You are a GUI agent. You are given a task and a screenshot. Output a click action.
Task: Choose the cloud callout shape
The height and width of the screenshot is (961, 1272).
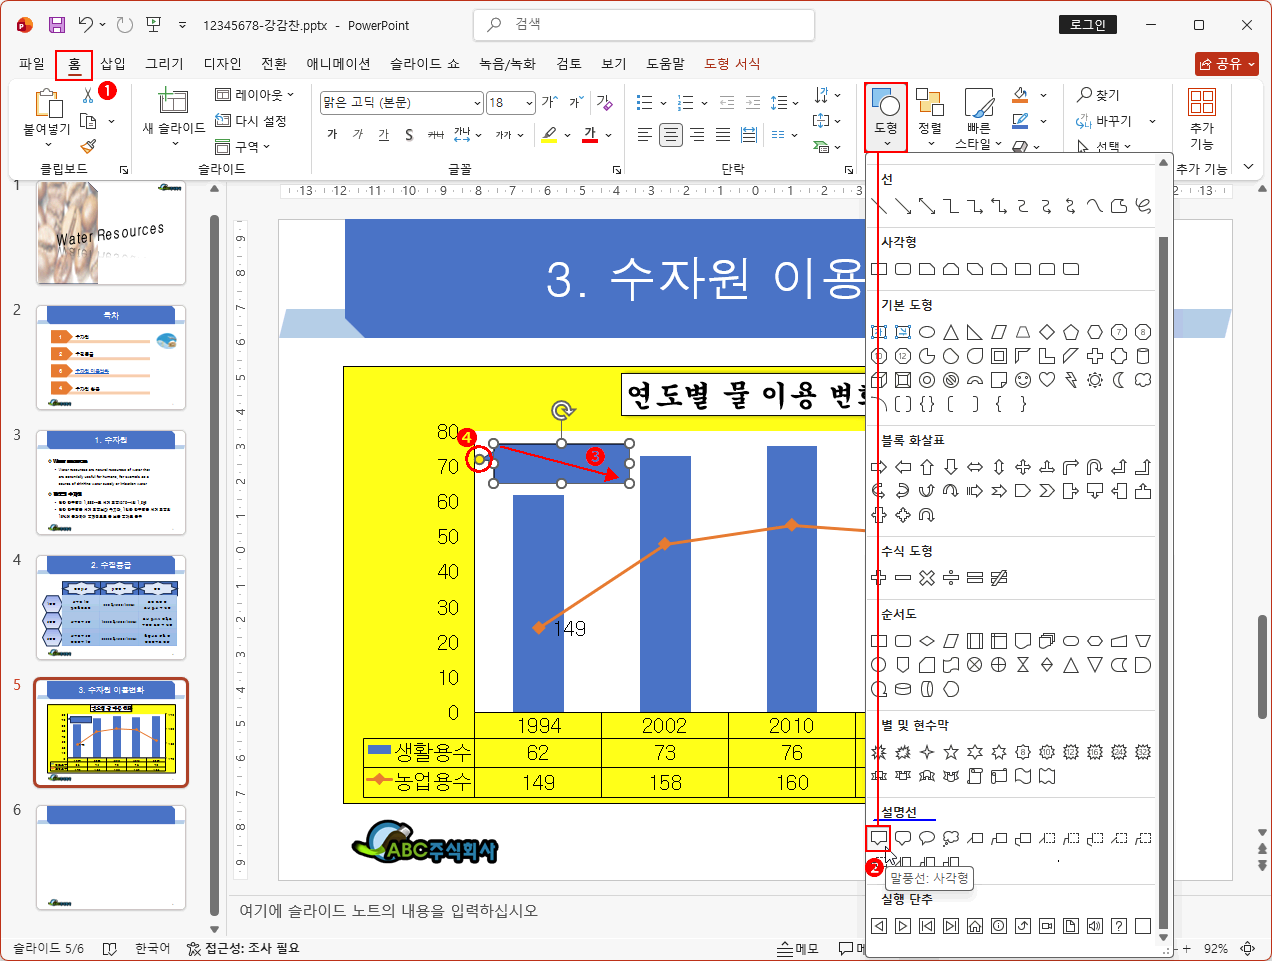pos(951,838)
